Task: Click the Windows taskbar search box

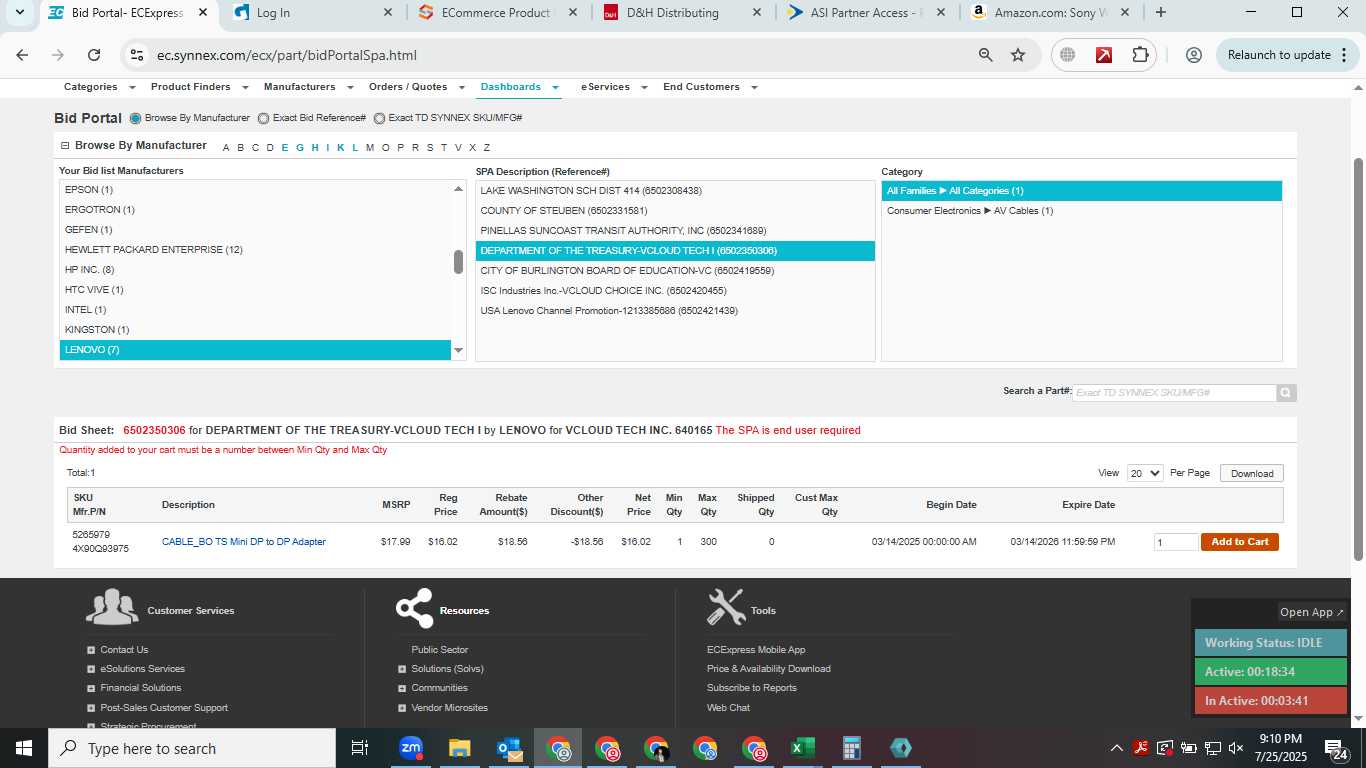Action: click(192, 748)
